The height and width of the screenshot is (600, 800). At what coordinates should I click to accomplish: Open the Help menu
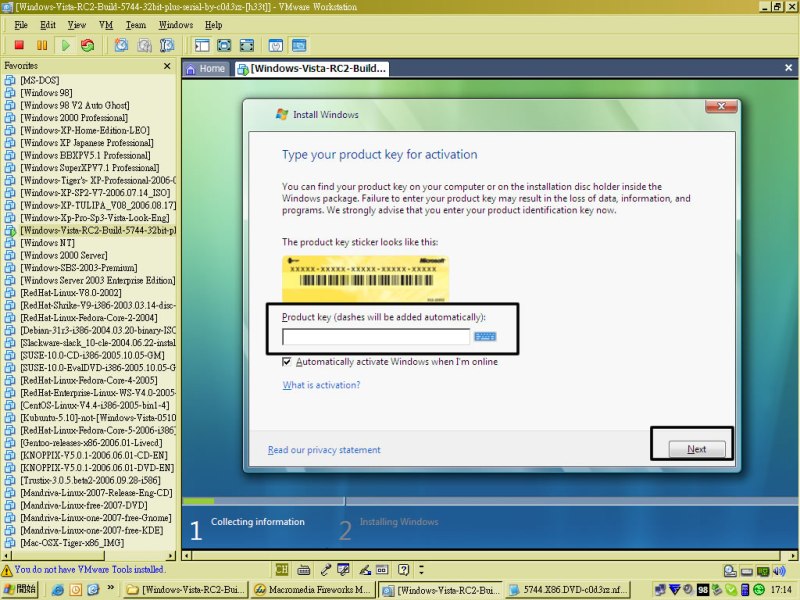click(x=213, y=25)
